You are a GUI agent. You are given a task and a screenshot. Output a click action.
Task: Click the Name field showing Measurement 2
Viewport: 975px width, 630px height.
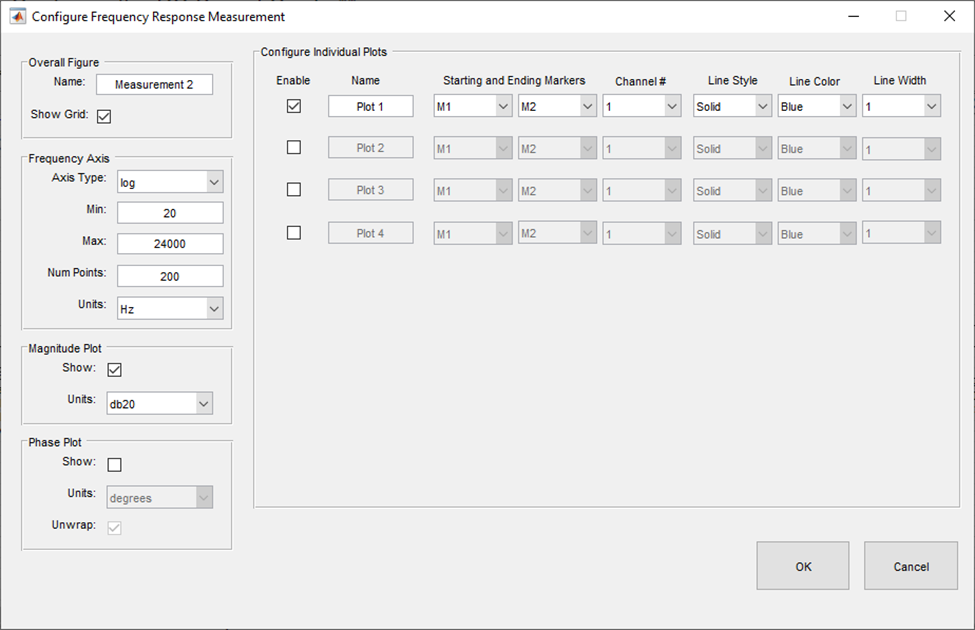[154, 84]
